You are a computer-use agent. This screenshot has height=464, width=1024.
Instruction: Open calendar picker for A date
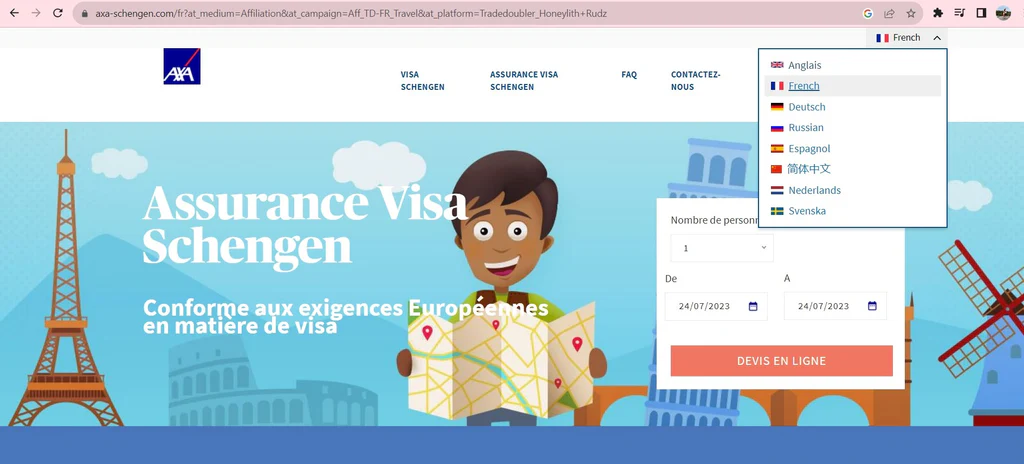point(872,306)
